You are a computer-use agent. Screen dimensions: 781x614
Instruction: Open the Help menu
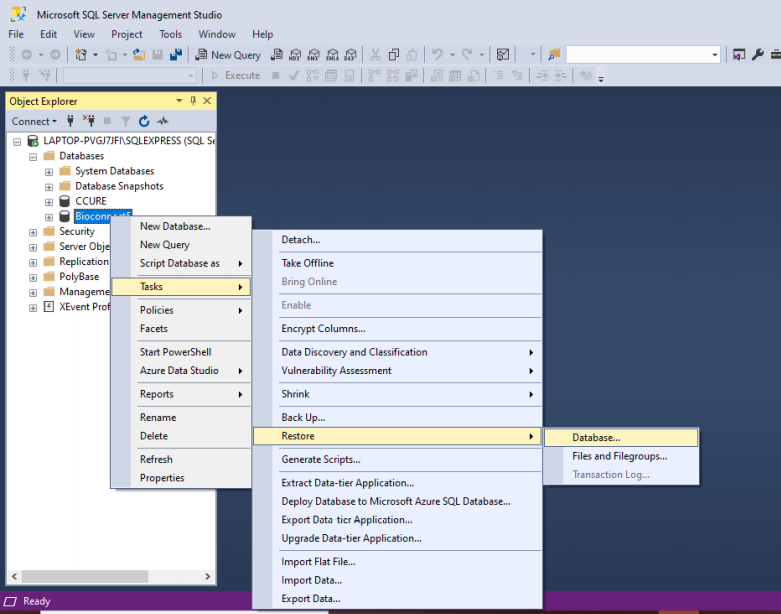[262, 34]
